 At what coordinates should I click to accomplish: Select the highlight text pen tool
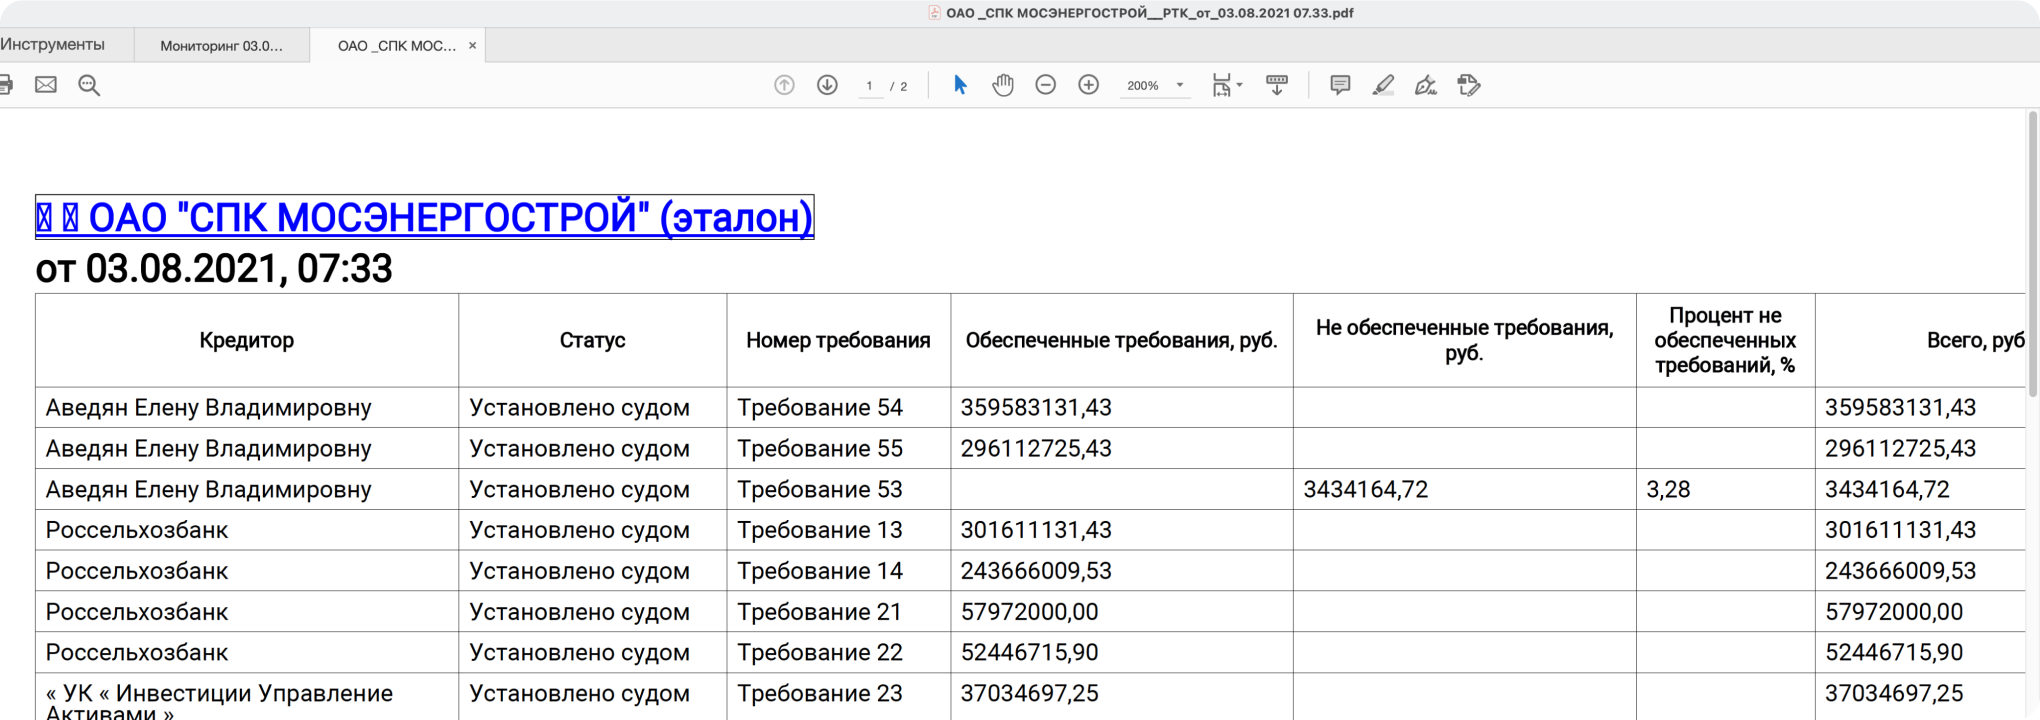click(x=1383, y=85)
